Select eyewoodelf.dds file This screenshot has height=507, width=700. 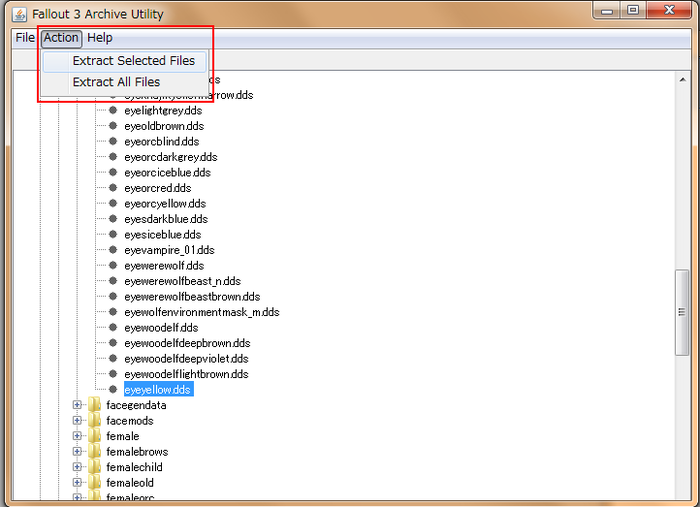[161, 328]
